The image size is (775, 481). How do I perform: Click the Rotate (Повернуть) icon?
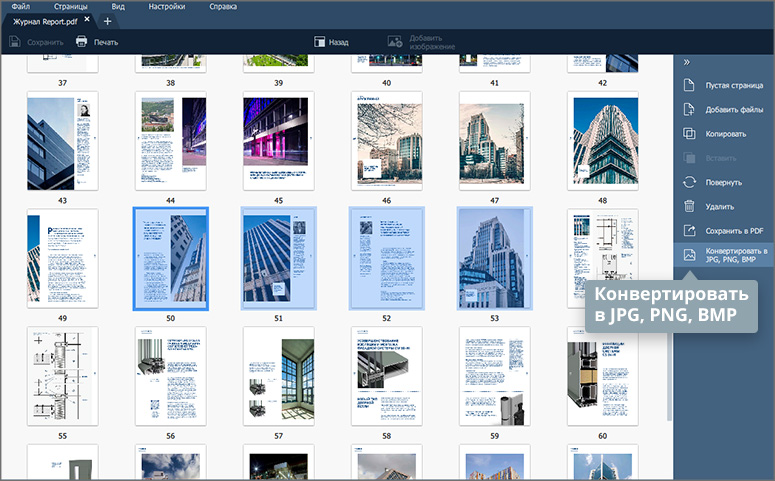[689, 182]
